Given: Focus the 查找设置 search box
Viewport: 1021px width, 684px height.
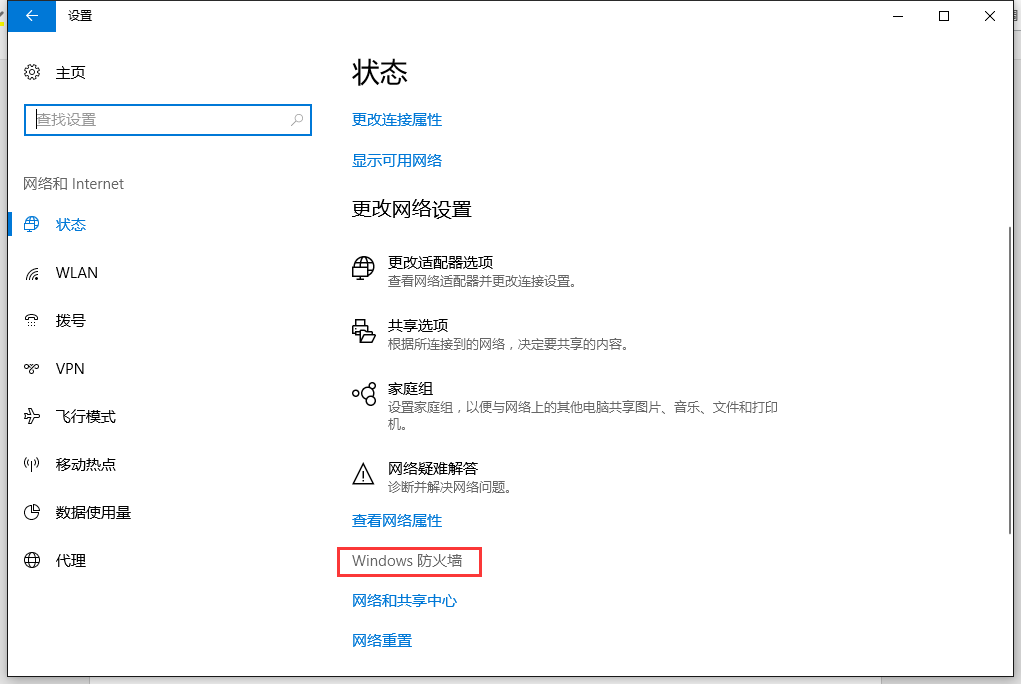Looking at the screenshot, I should [167, 120].
